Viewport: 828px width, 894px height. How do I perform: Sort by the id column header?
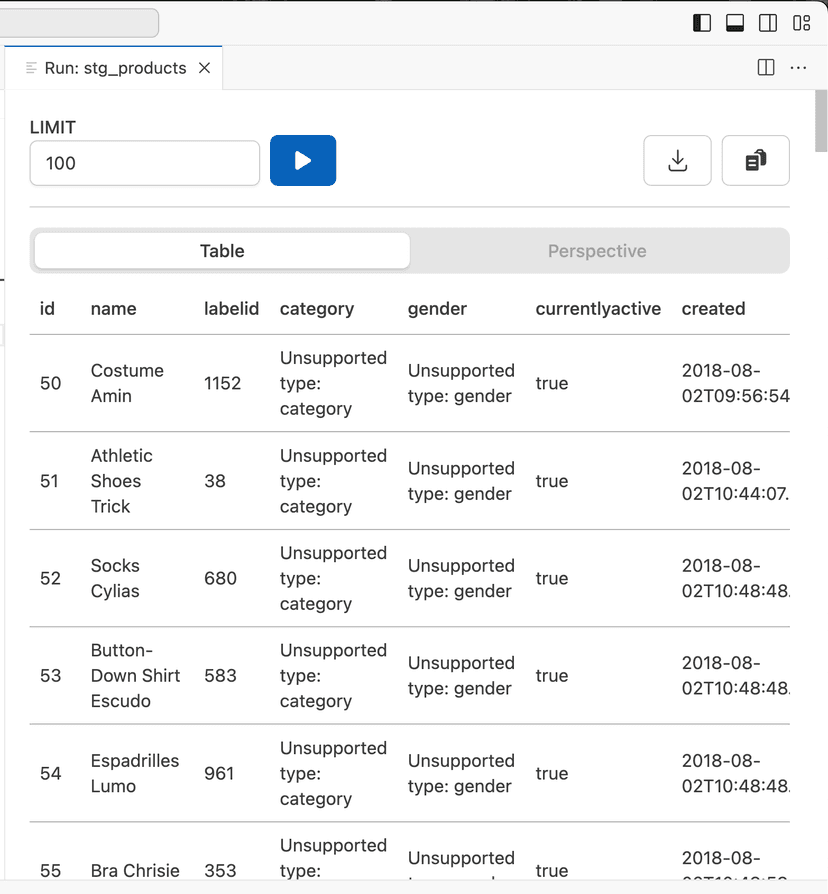(x=46, y=309)
